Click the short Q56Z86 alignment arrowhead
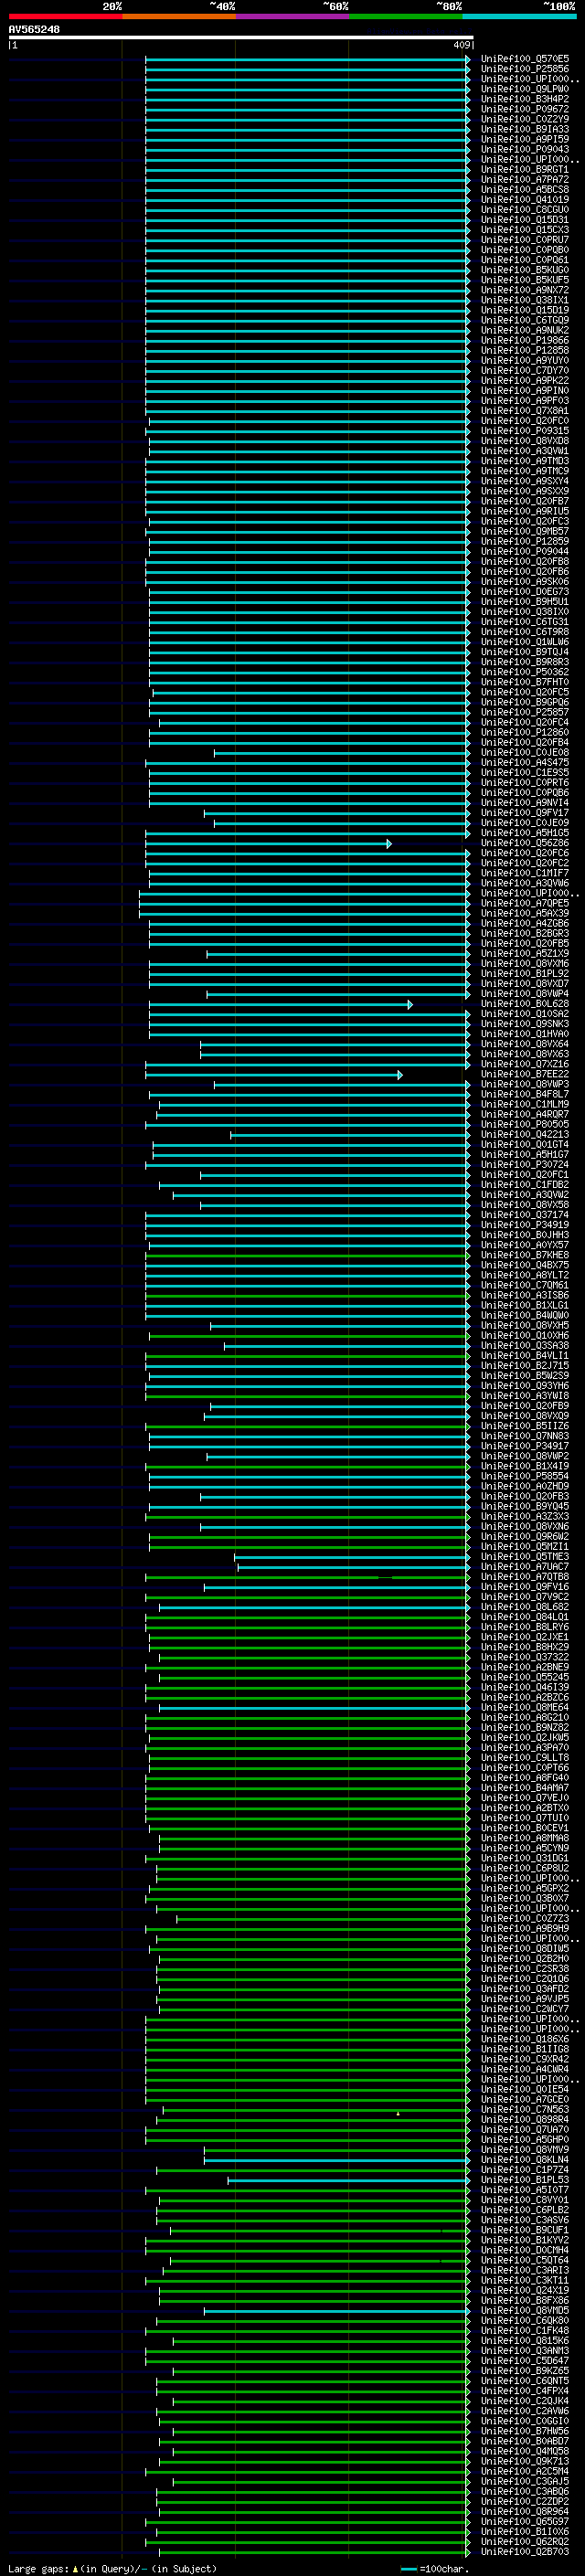Image resolution: width=585 pixels, height=2576 pixels. point(389,844)
